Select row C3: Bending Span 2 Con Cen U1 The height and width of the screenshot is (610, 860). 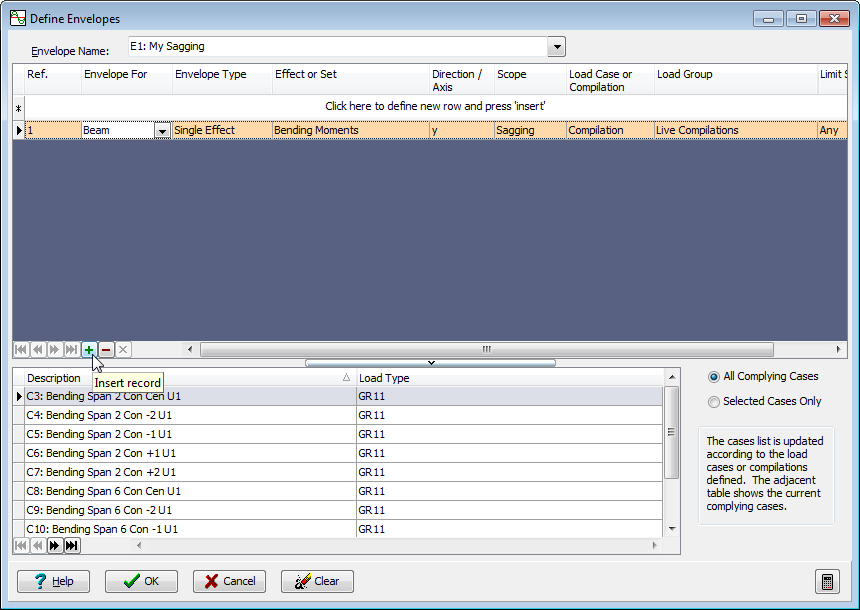pyautogui.click(x=344, y=396)
